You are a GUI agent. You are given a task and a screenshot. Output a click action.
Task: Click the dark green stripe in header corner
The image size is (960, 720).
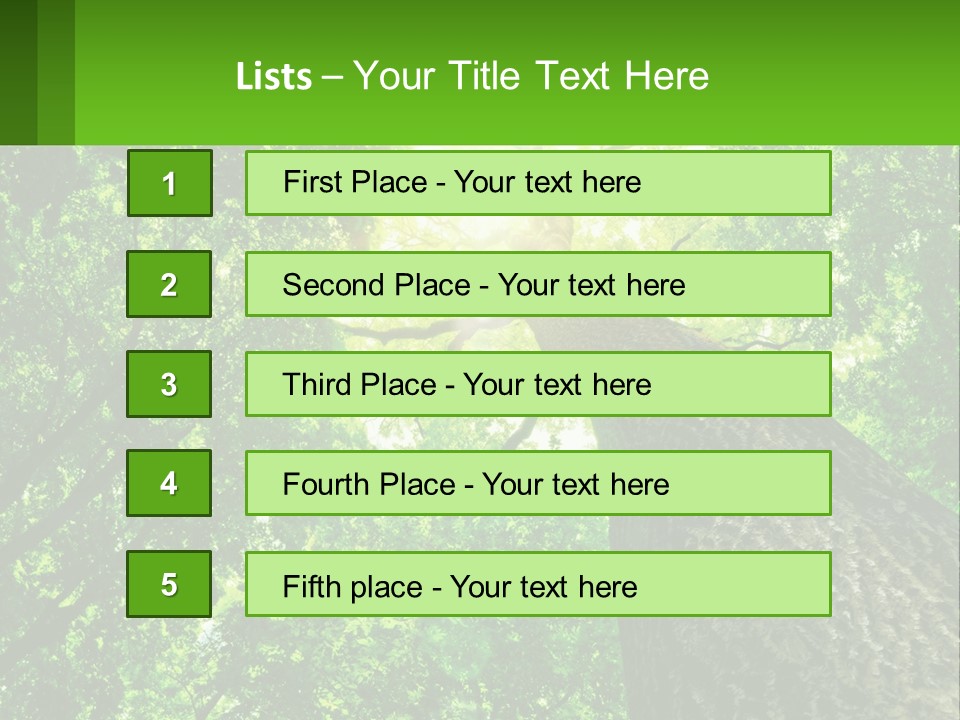pyautogui.click(x=18, y=72)
